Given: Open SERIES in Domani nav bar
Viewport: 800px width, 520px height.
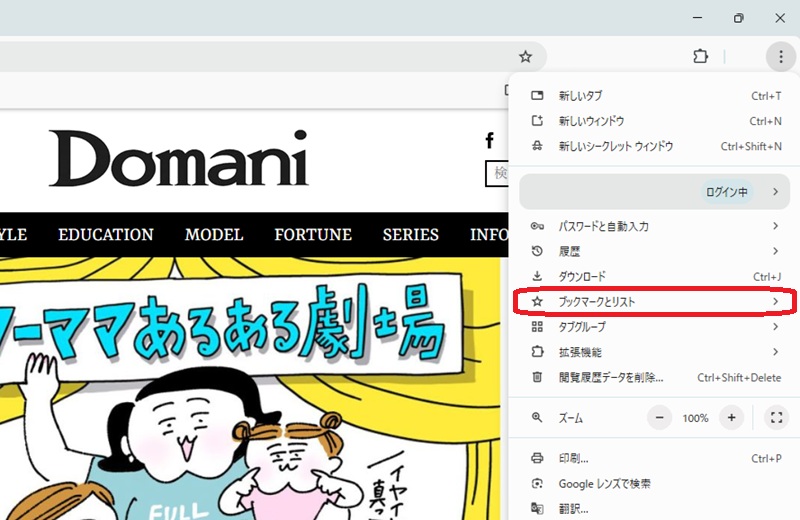Looking at the screenshot, I should [x=411, y=235].
